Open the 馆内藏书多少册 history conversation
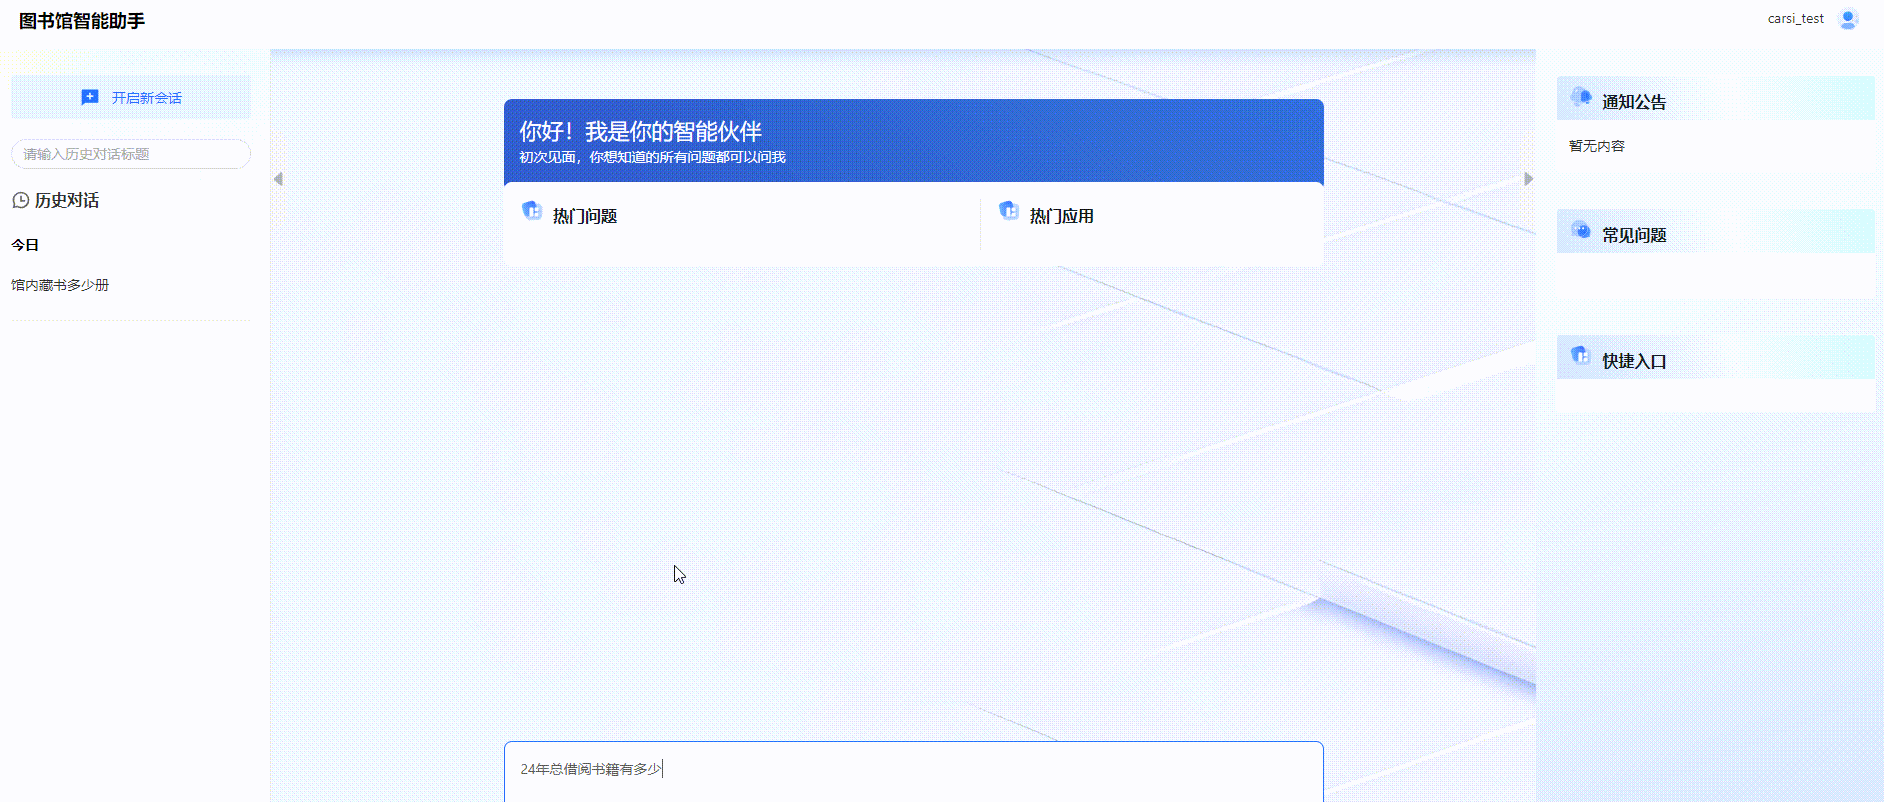Screen dimensions: 1884x802 click(x=60, y=285)
